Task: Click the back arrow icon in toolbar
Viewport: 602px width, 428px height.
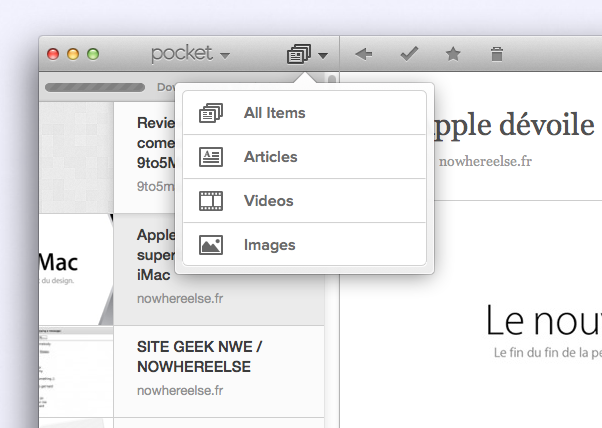Action: click(x=364, y=54)
